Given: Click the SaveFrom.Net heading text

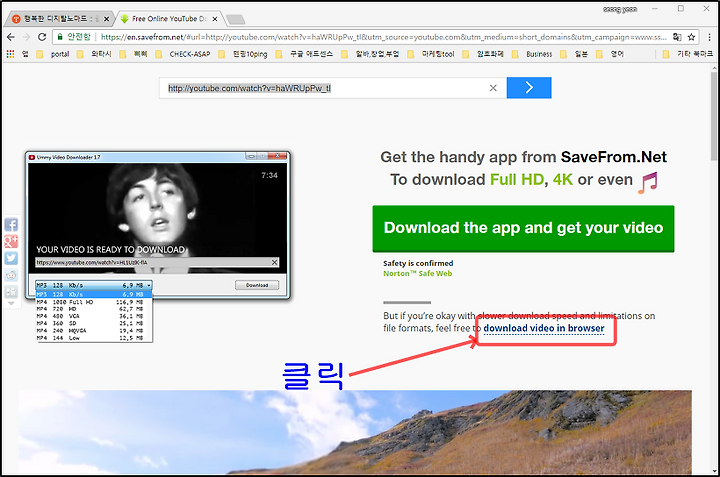Looking at the screenshot, I should coord(613,157).
